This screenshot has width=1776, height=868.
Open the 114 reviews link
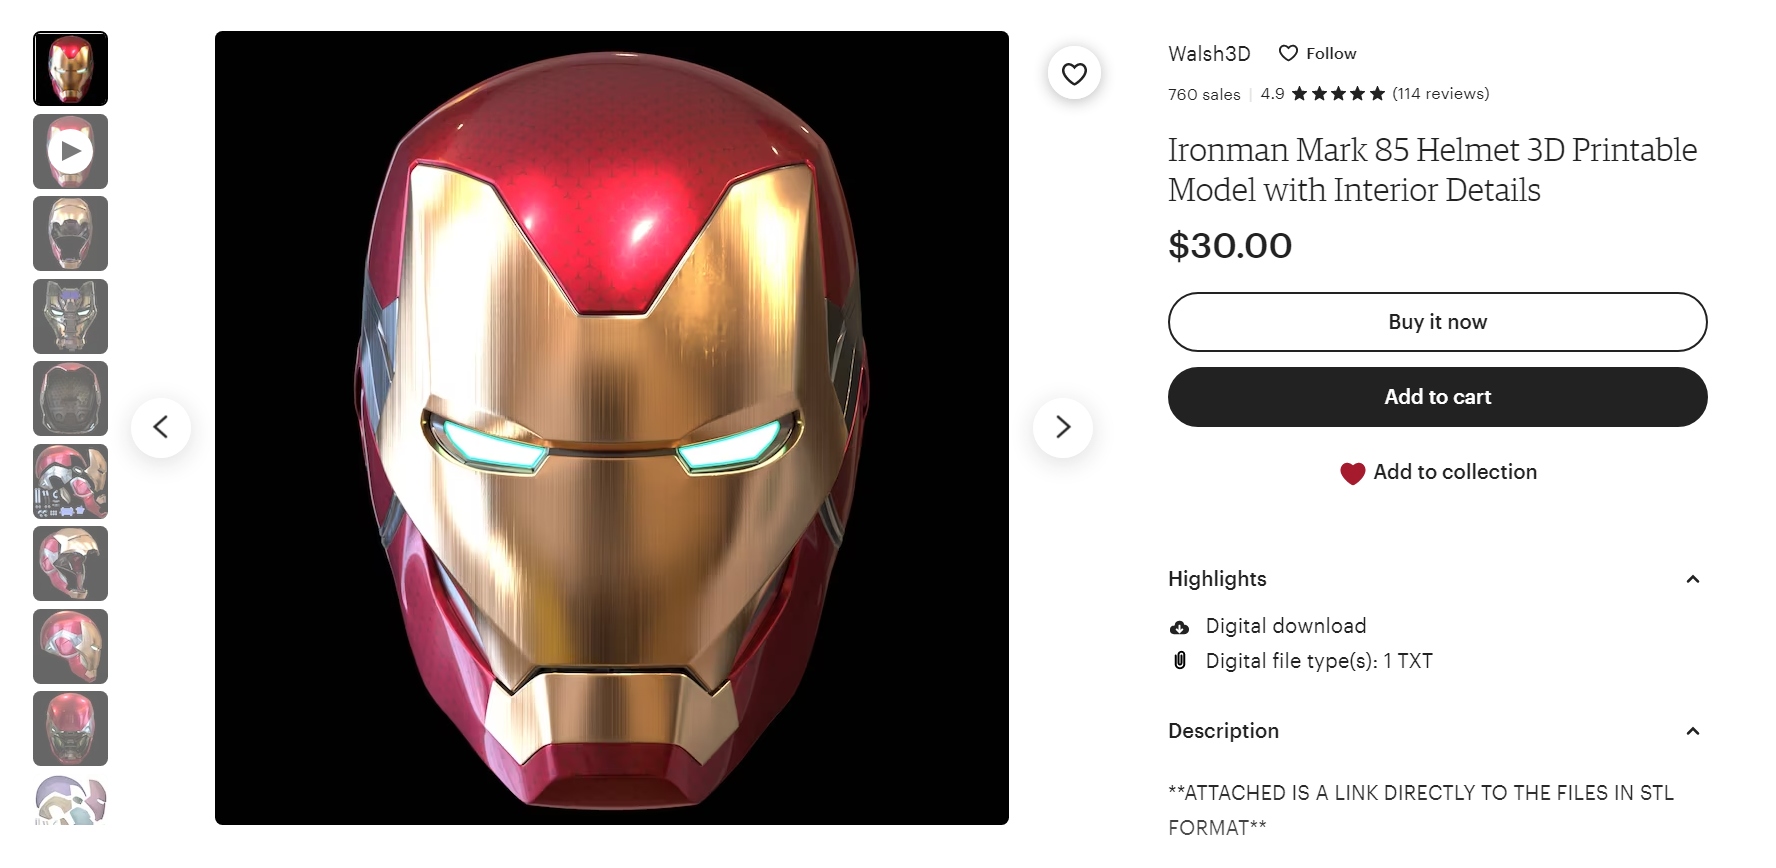1440,94
